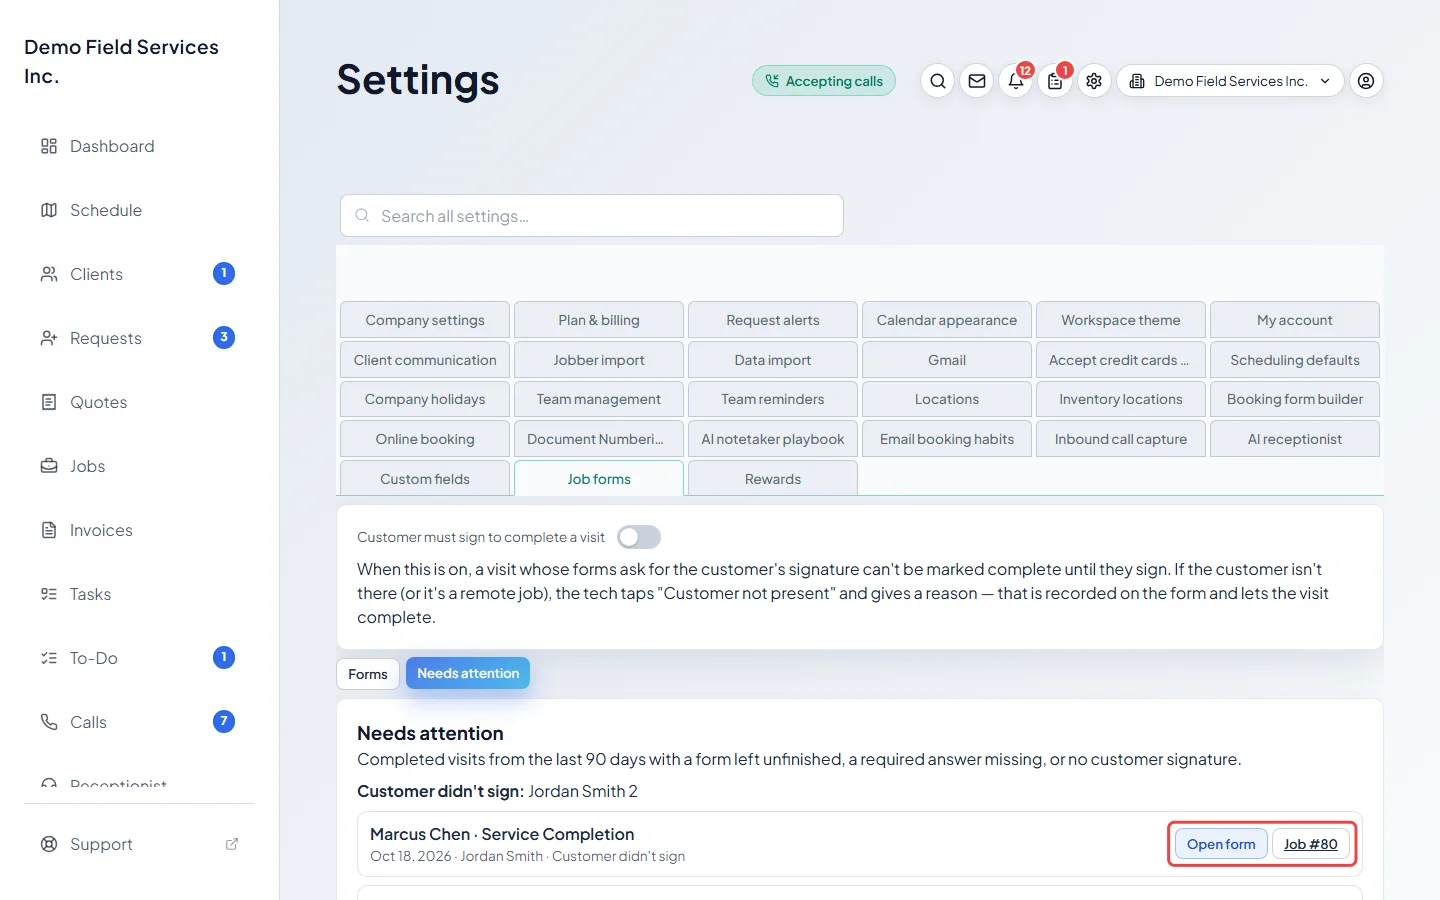Click the Clients people icon

[49, 274]
